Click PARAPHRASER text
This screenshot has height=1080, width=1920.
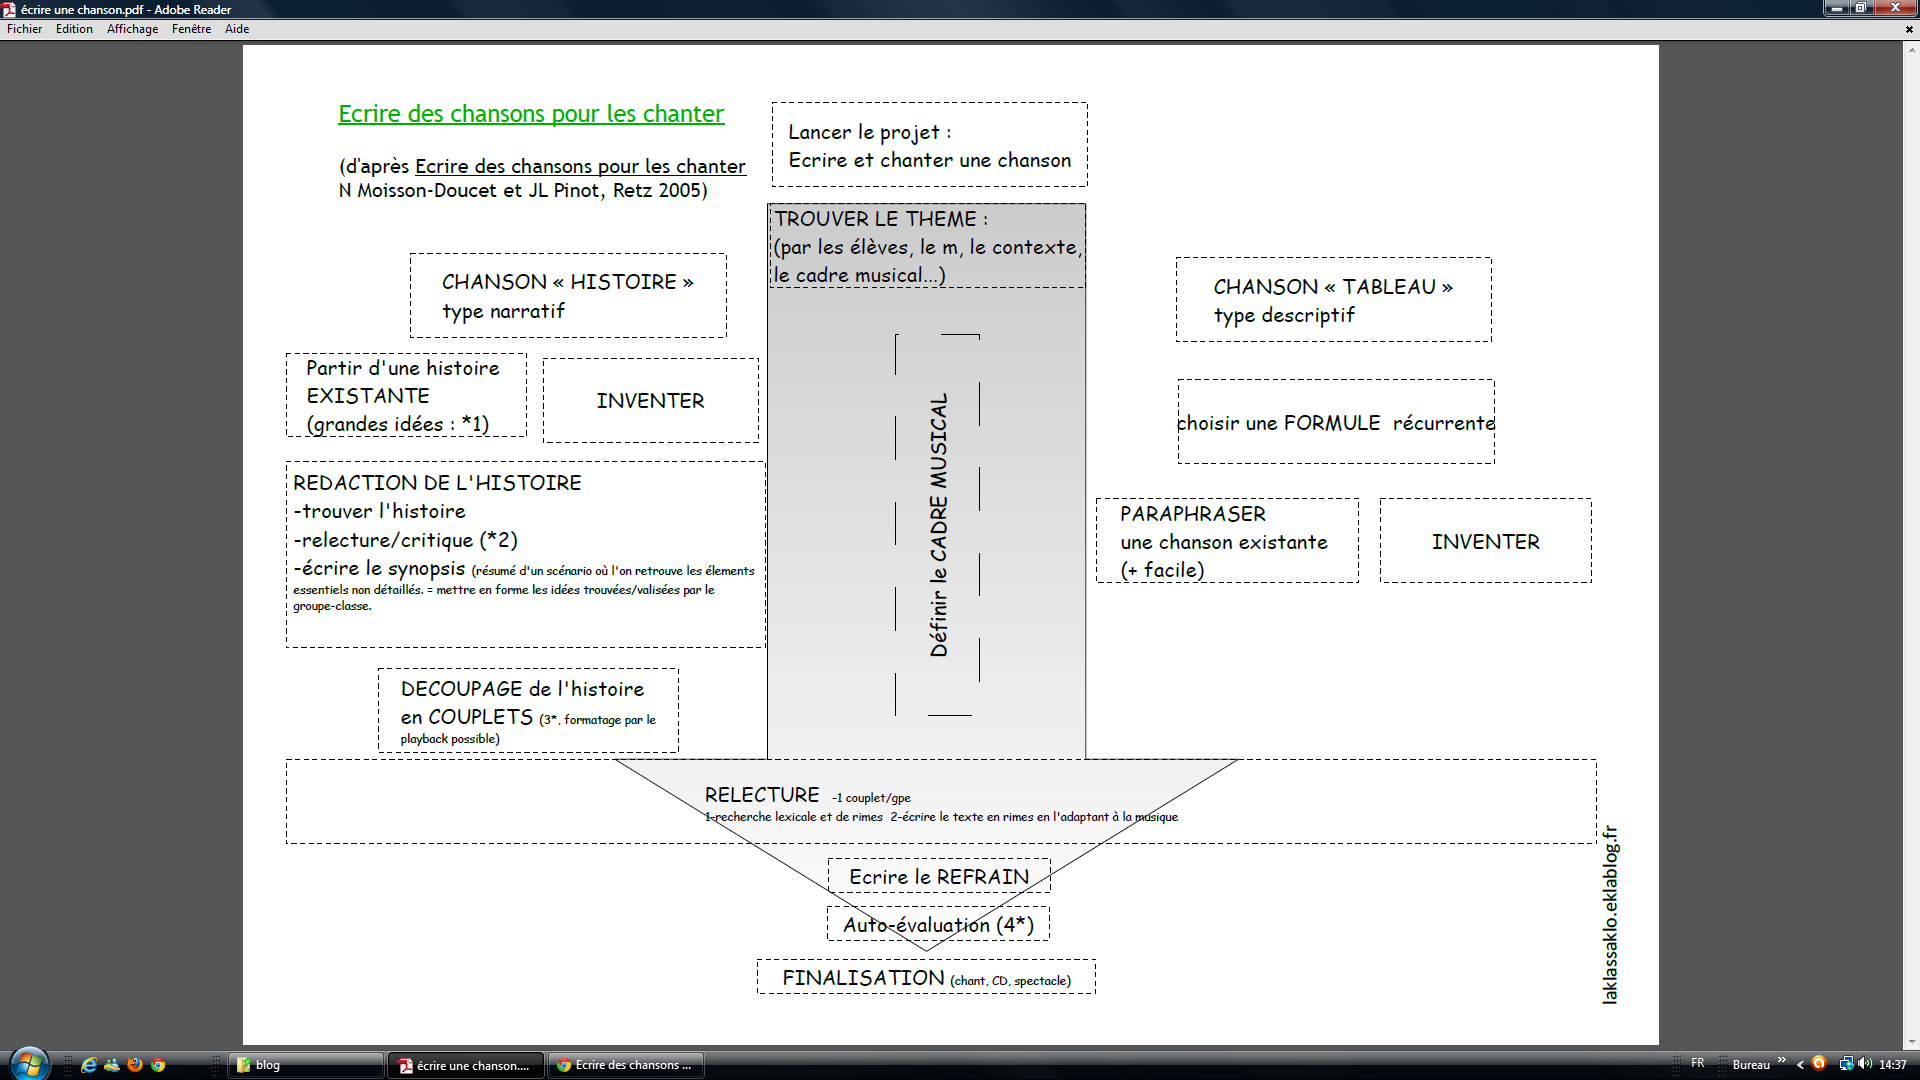point(1193,514)
